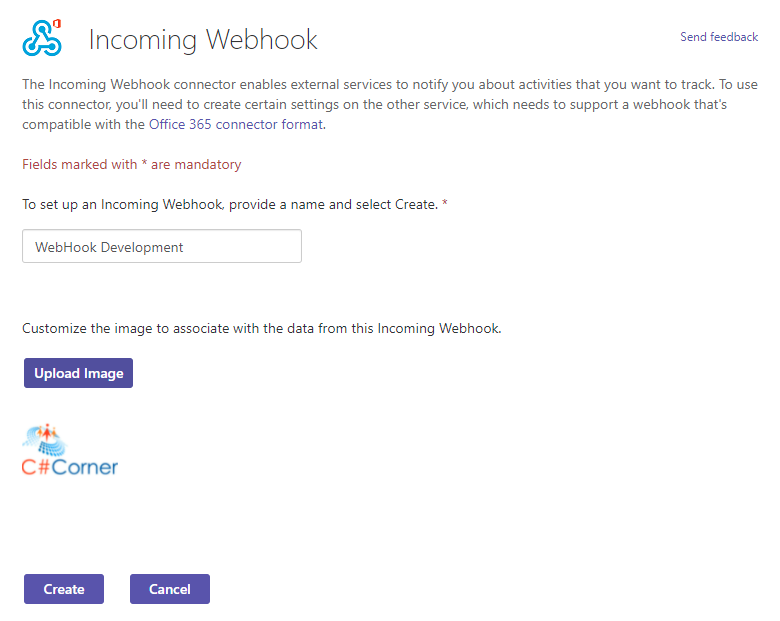Click the Cancel button

pos(170,589)
